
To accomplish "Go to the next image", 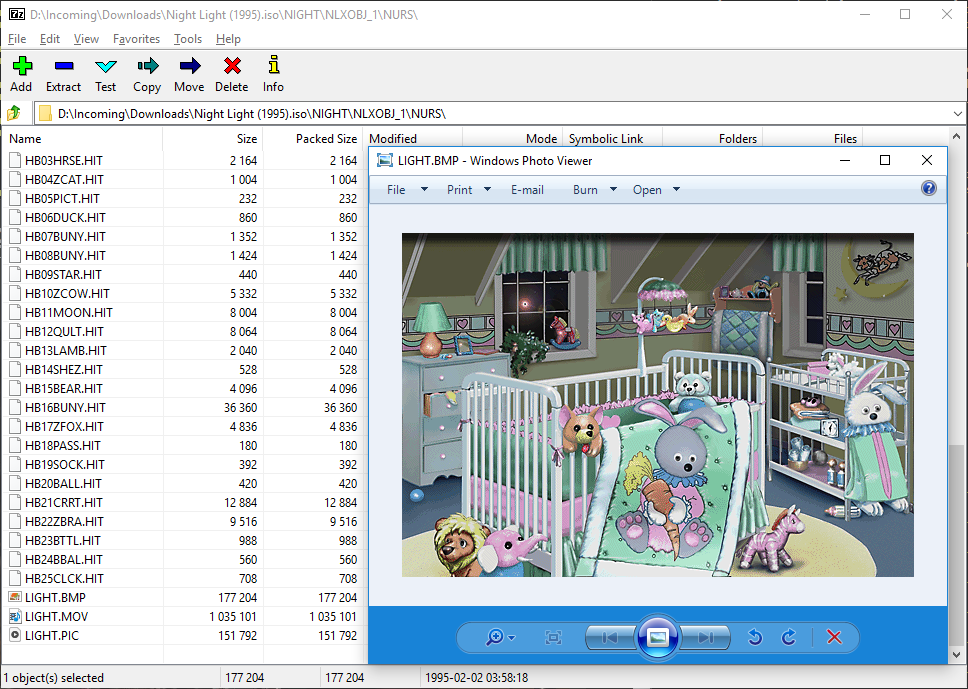I will pos(706,637).
